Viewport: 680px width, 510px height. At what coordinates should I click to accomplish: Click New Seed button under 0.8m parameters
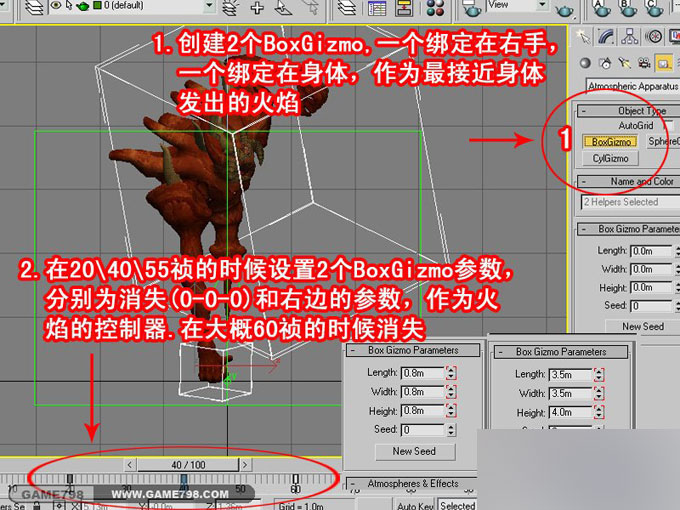click(415, 451)
